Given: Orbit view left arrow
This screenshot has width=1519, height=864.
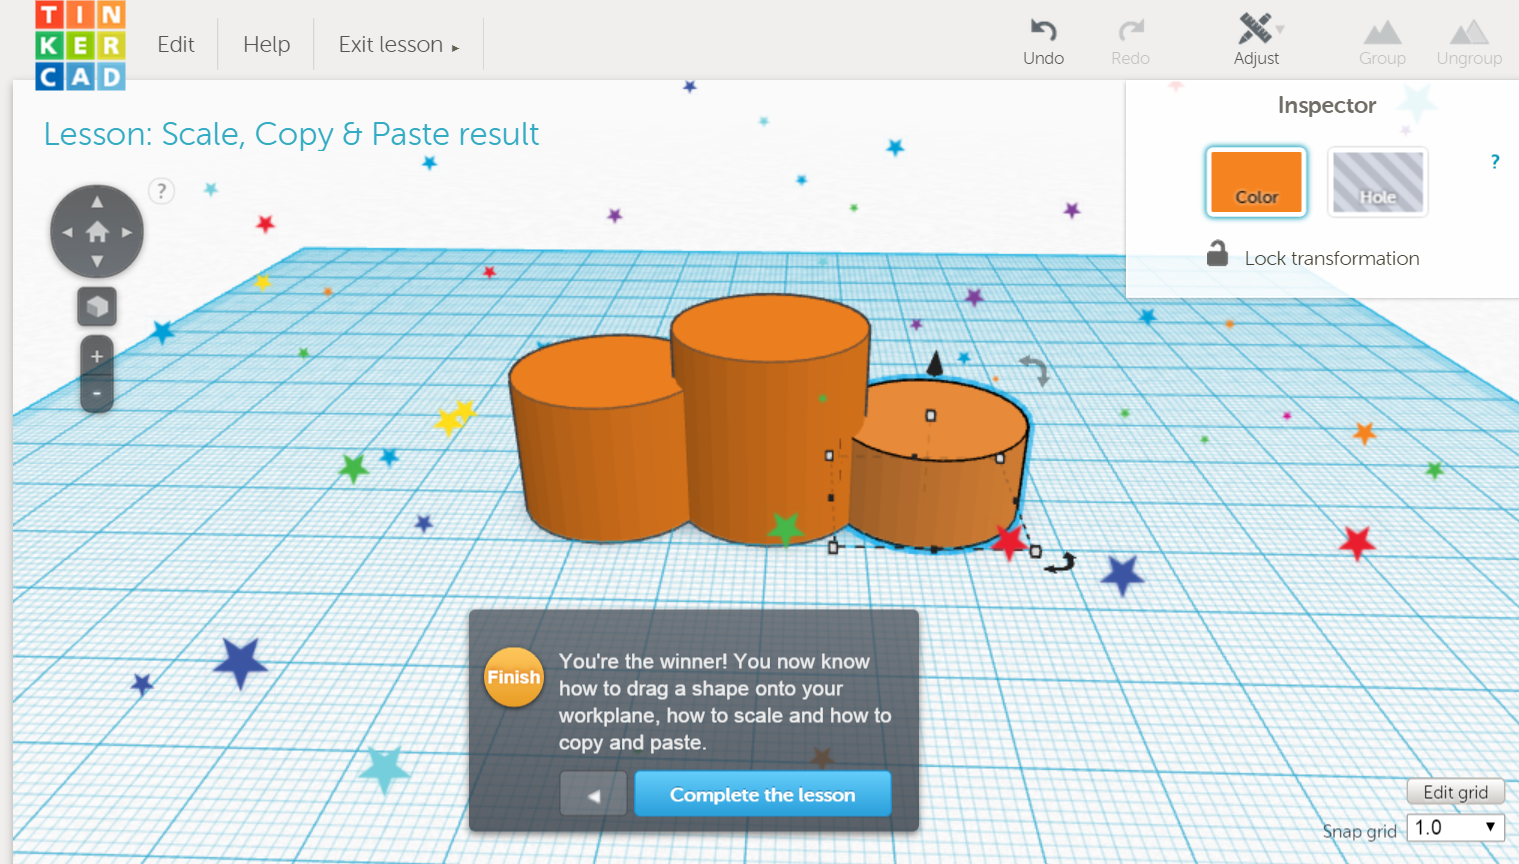Looking at the screenshot, I should pyautogui.click(x=67, y=232).
